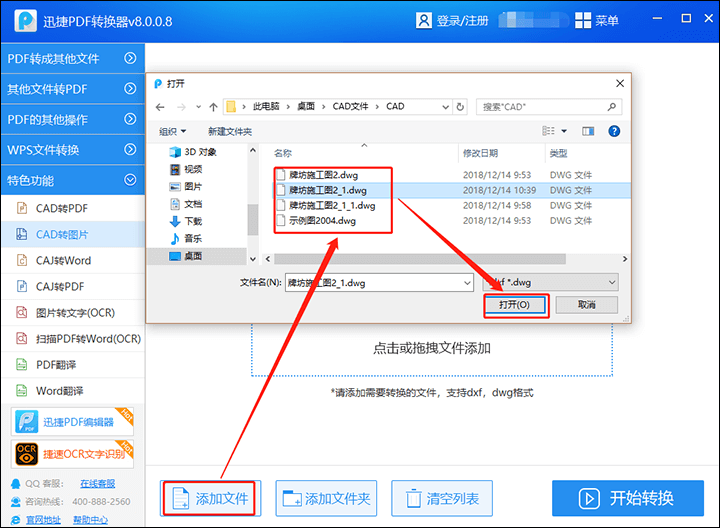
Task: Click 桌面 in the address breadcrumb
Action: [x=306, y=107]
